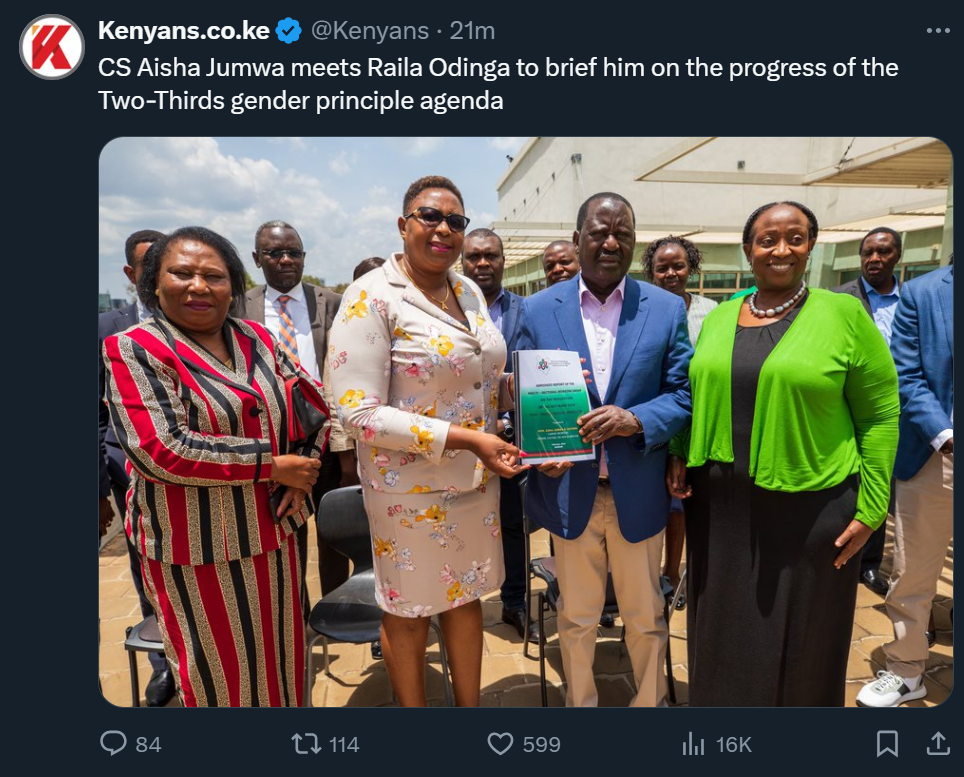Viewport: 964px width, 777px height.
Task: Bookmark this tweet
Action: (887, 744)
